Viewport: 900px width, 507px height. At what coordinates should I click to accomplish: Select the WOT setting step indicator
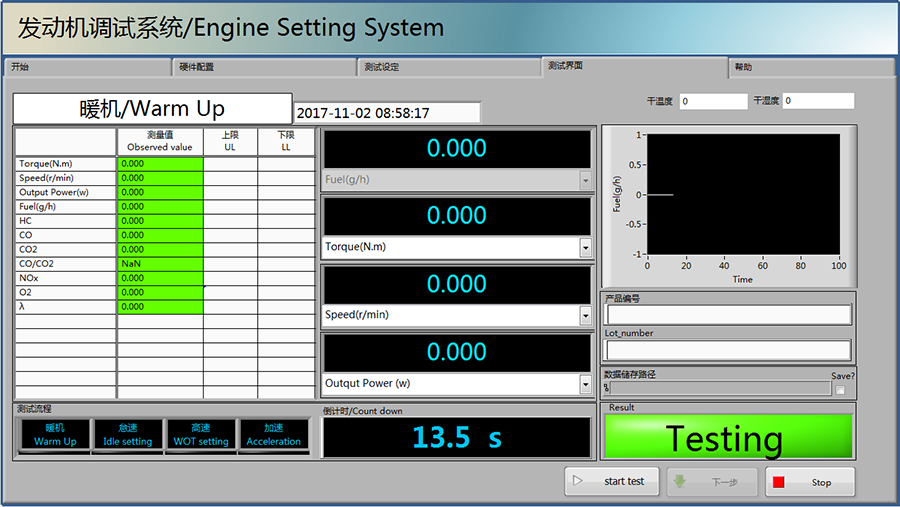[x=201, y=434]
